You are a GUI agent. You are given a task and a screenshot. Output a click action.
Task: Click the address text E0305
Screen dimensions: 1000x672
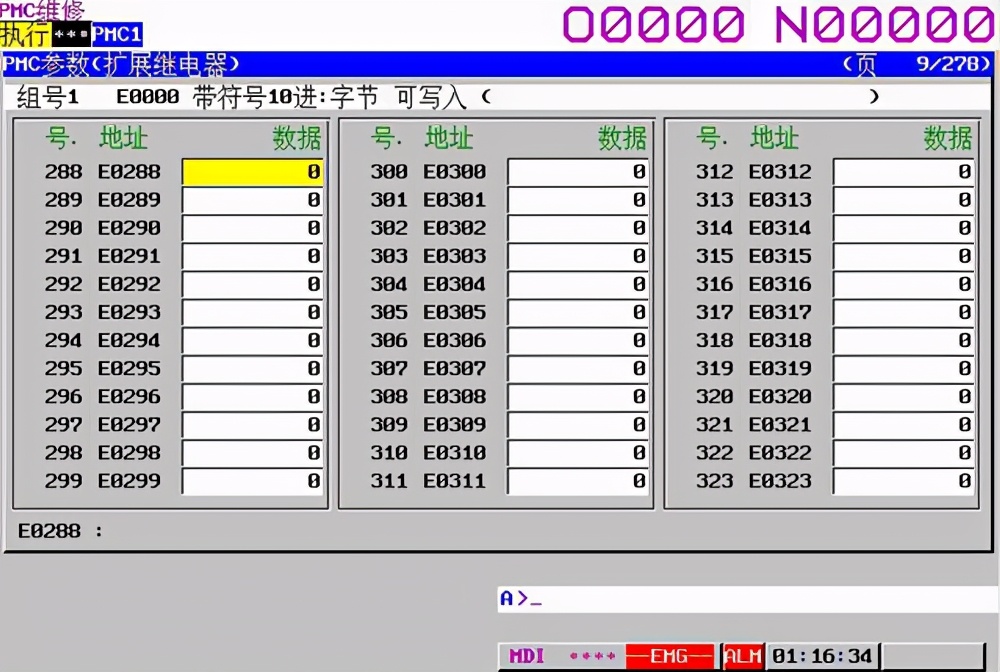click(x=455, y=312)
